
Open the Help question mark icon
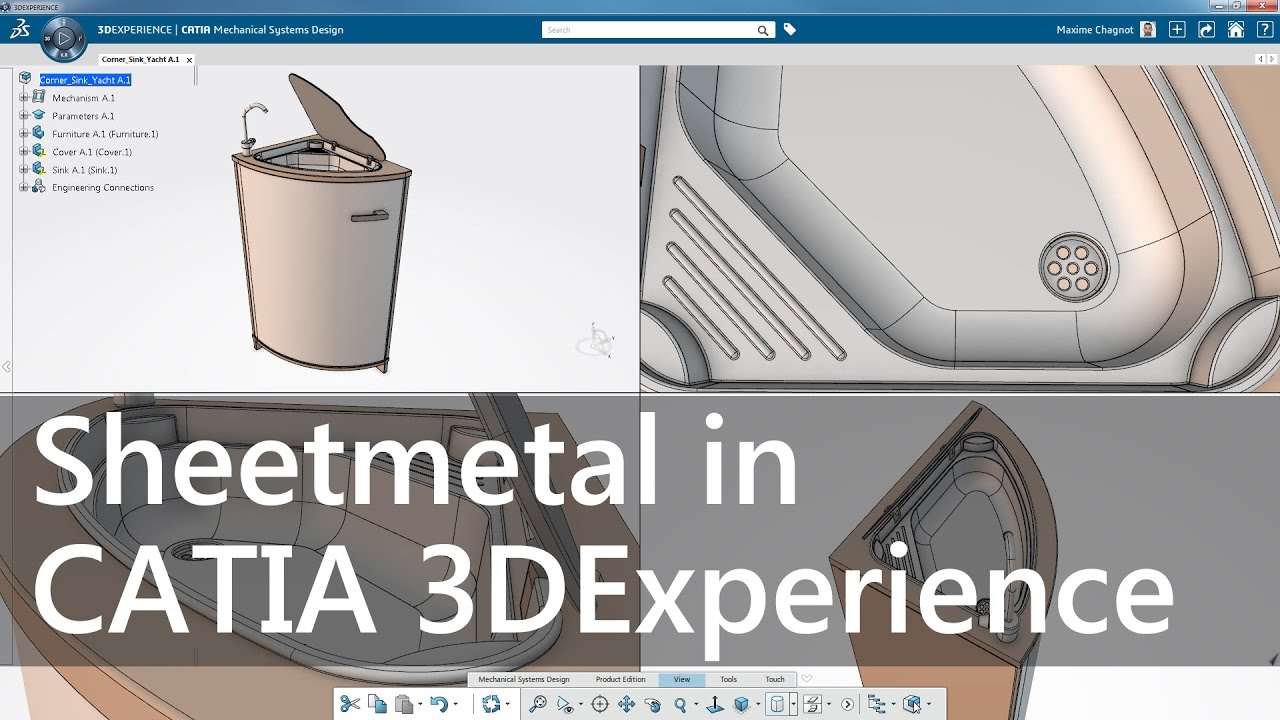[1265, 30]
